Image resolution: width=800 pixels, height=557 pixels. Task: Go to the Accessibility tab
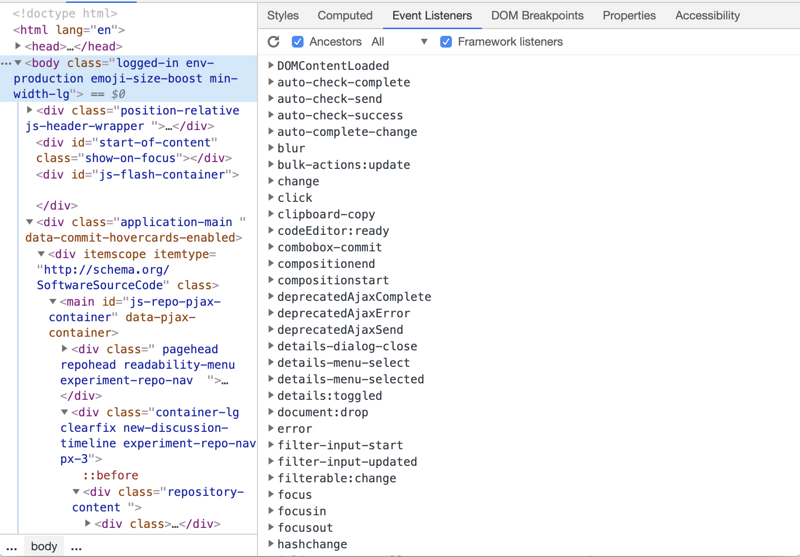(707, 15)
